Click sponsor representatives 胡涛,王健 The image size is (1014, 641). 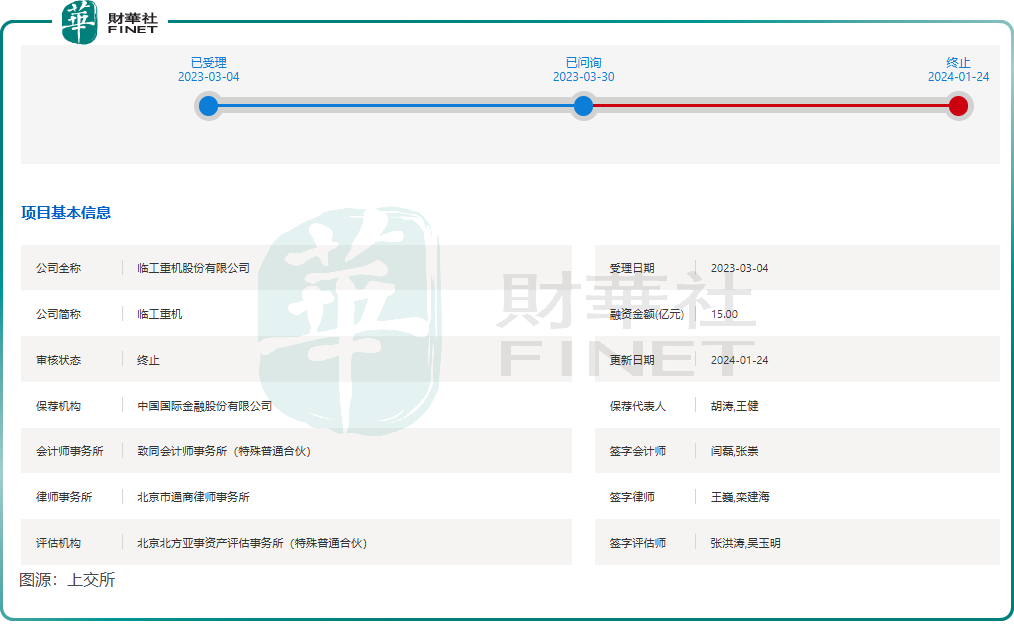[734, 406]
